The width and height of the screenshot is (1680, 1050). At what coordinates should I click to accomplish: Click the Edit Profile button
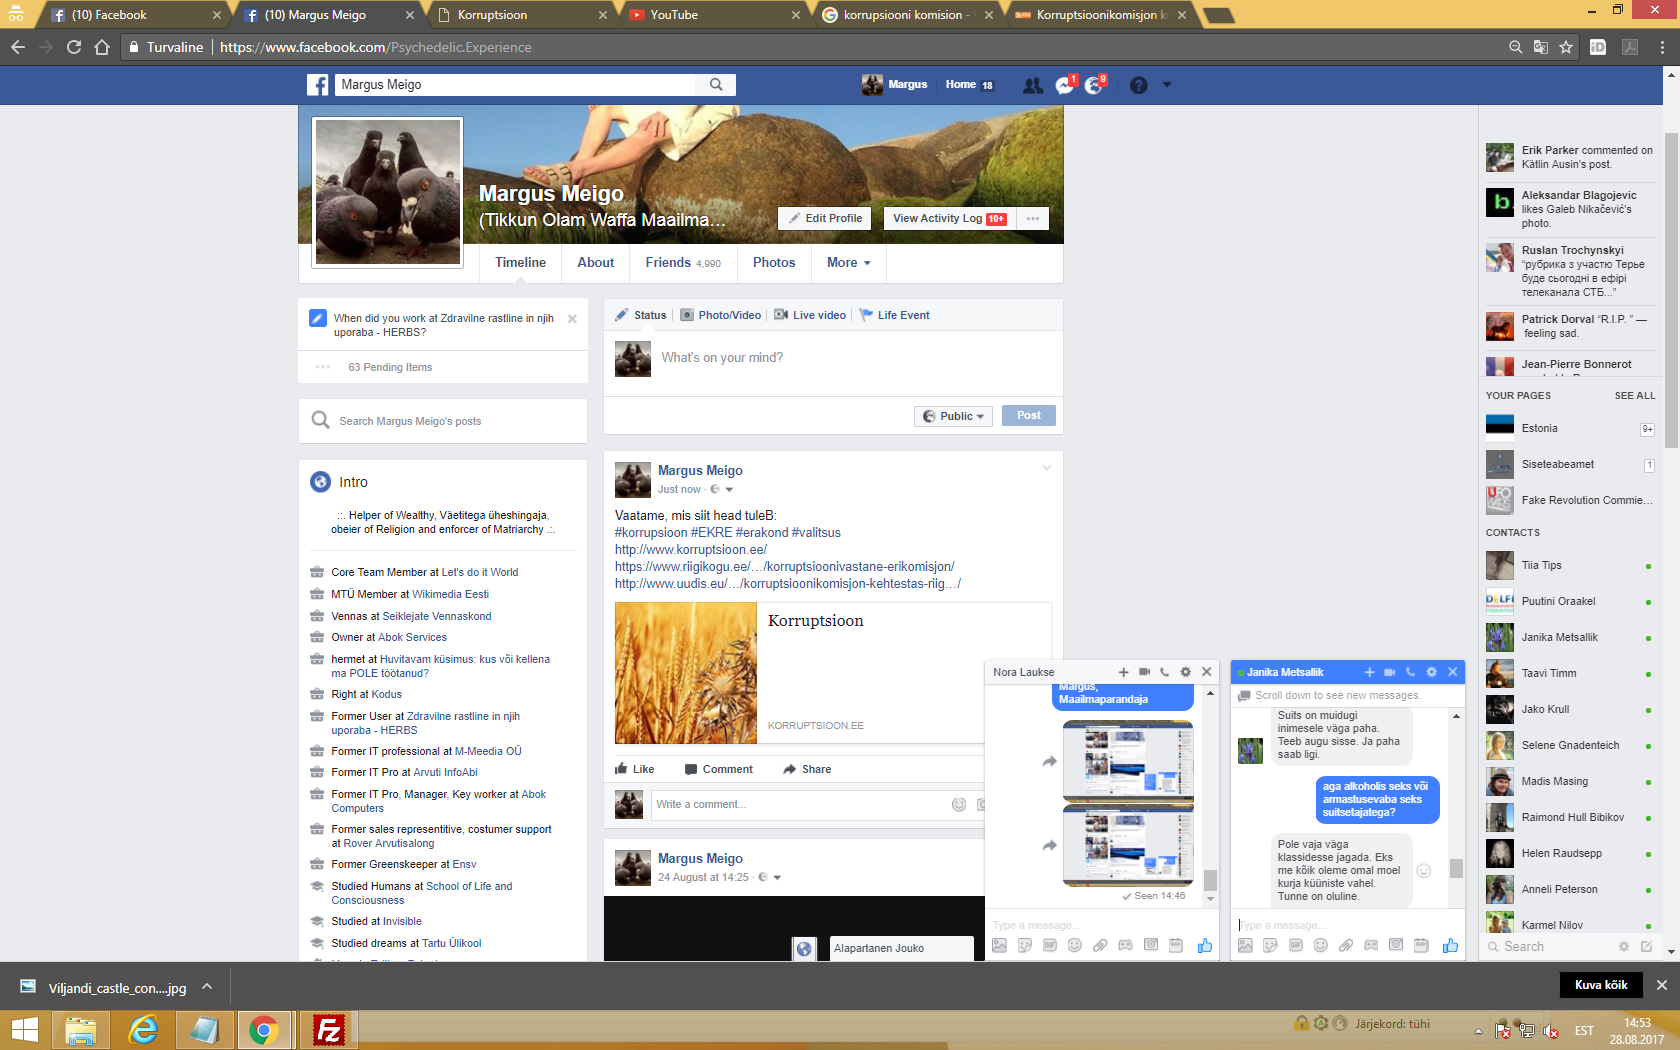pyautogui.click(x=825, y=218)
